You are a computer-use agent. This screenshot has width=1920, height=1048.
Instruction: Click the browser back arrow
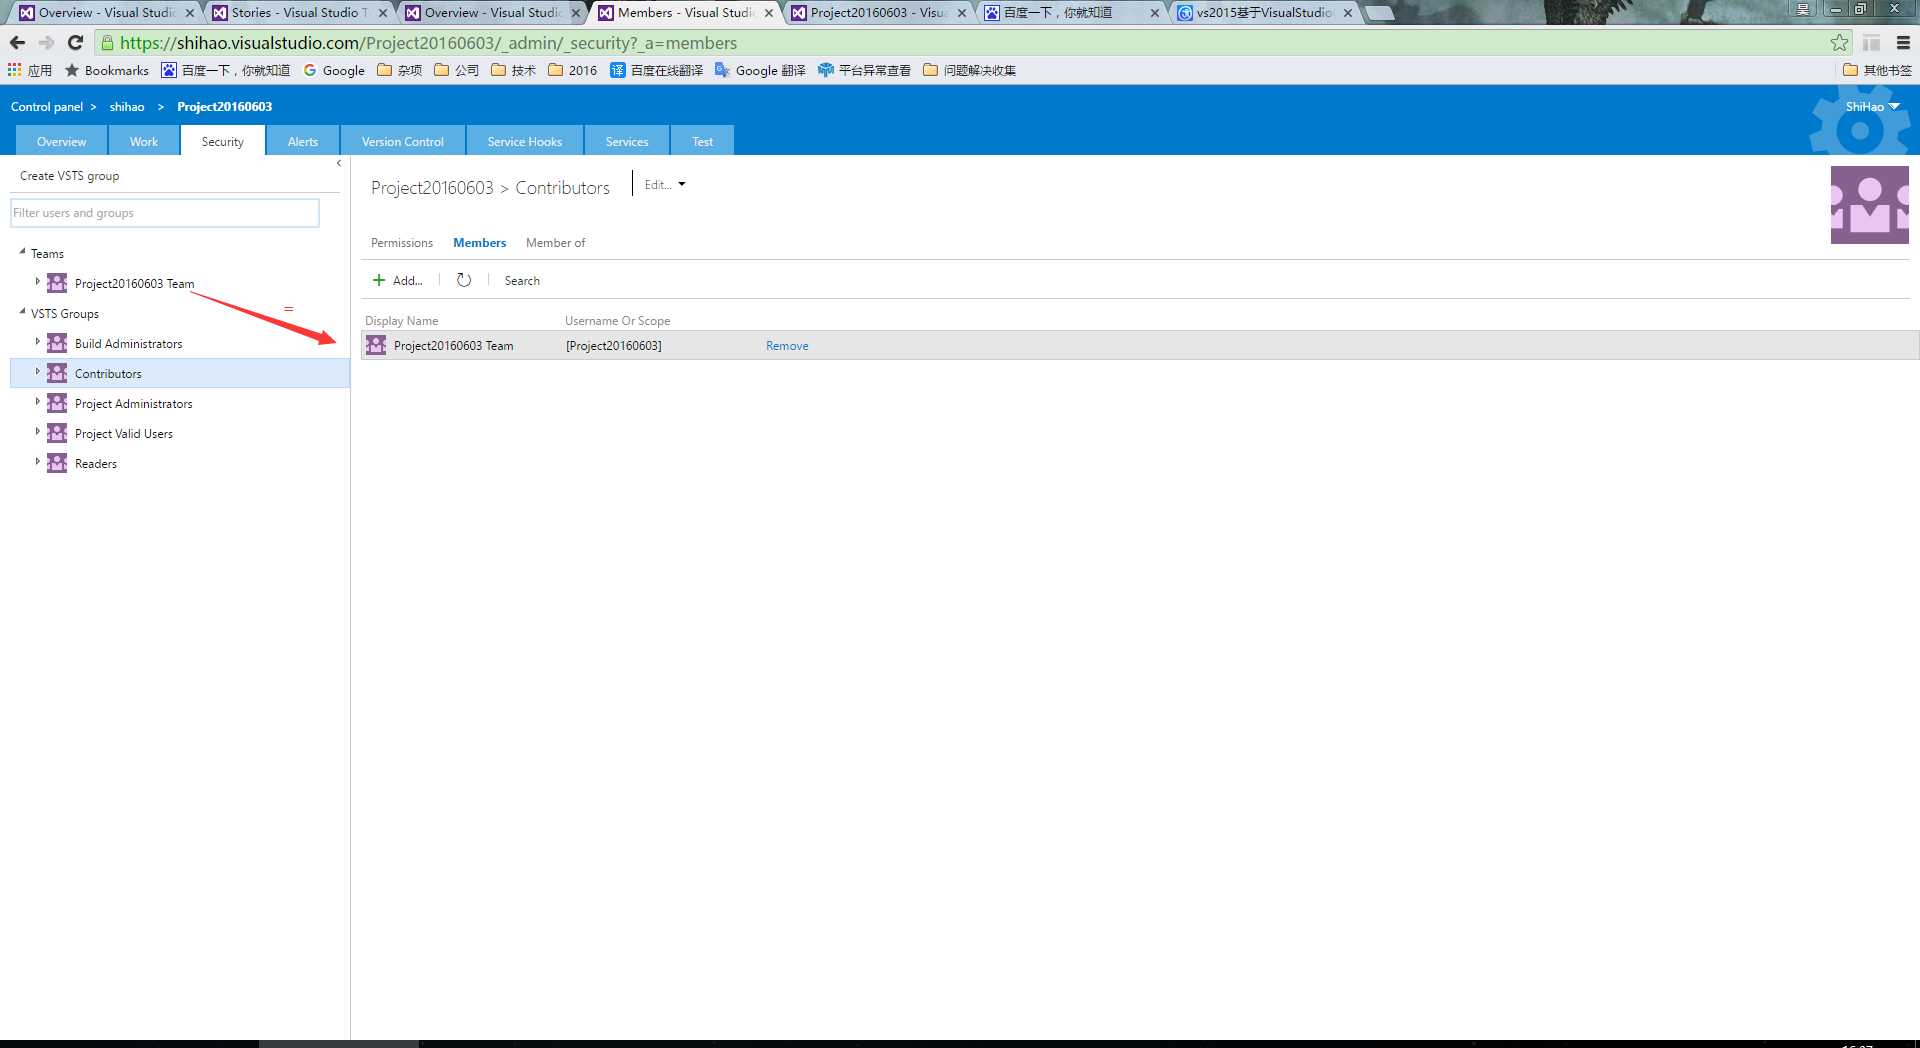click(17, 42)
